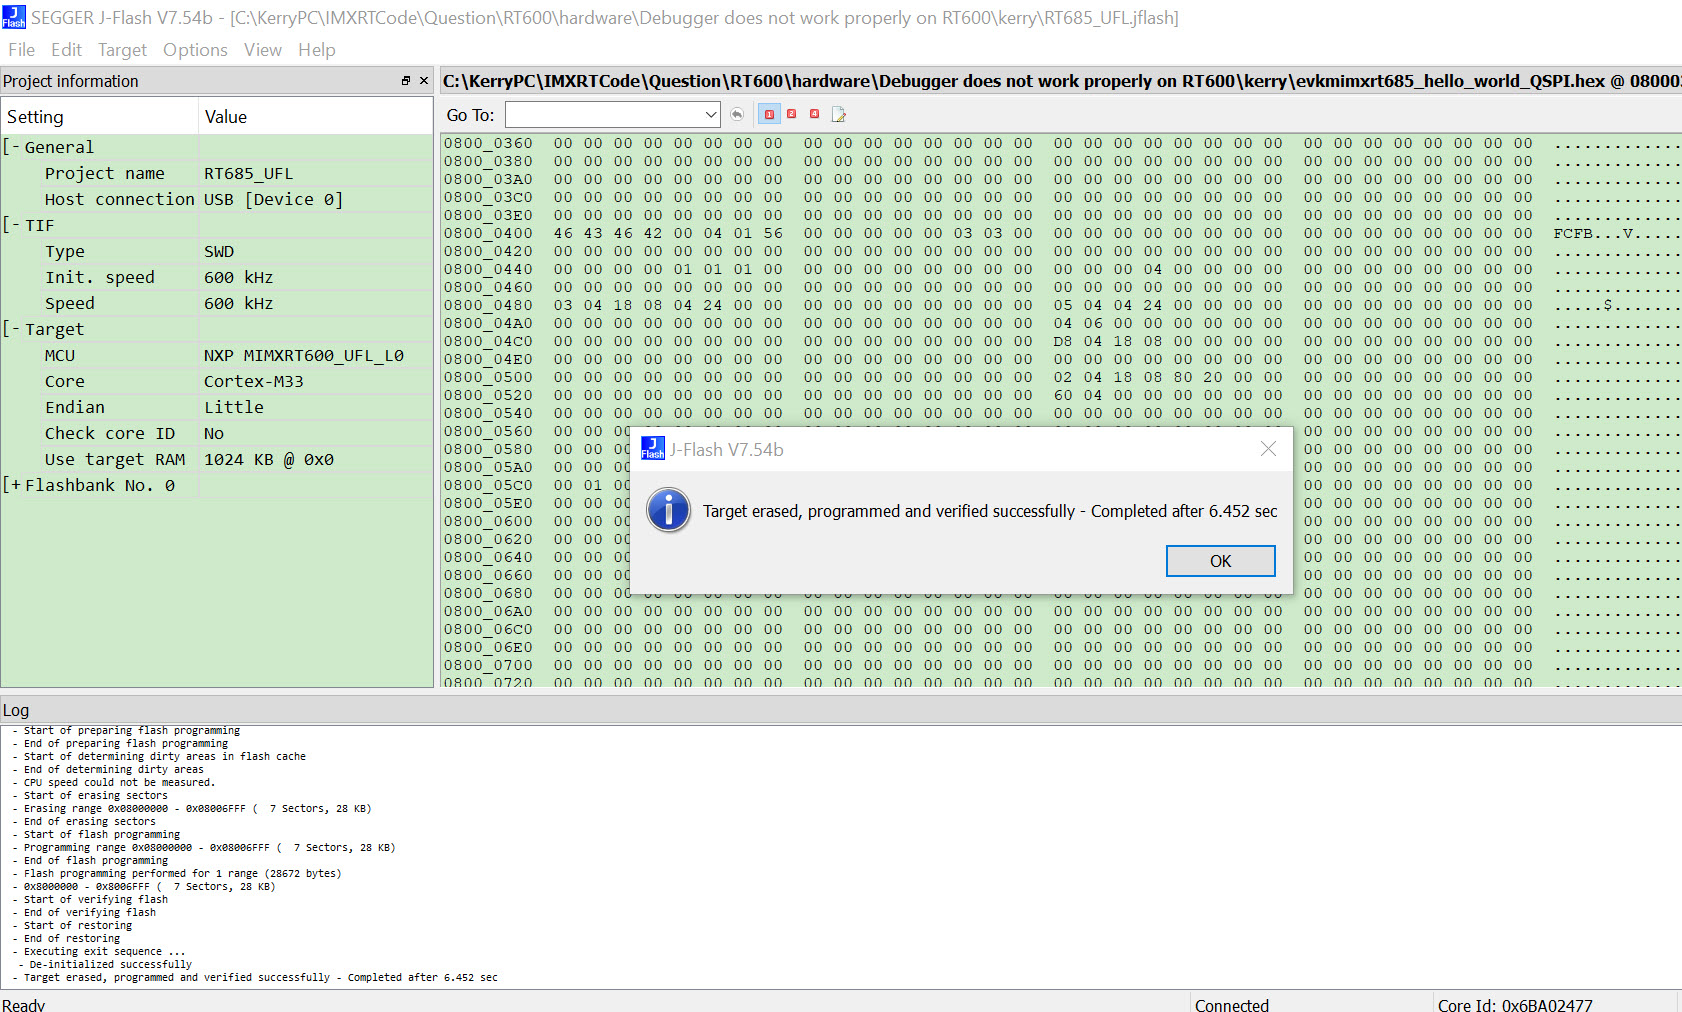Screen dimensions: 1682x1012
Task: Switch to 4-byte hex display mode
Action: click(x=814, y=114)
